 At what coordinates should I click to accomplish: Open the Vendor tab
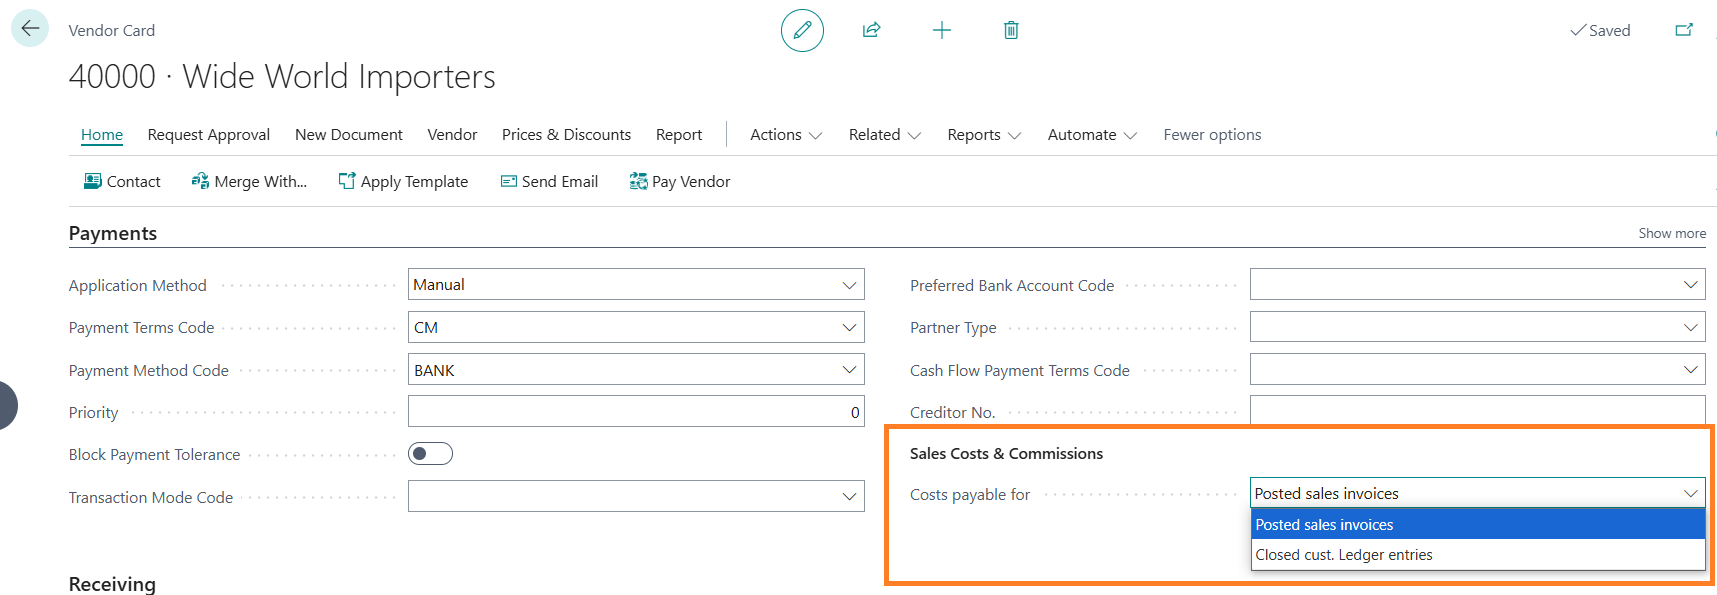(x=452, y=135)
